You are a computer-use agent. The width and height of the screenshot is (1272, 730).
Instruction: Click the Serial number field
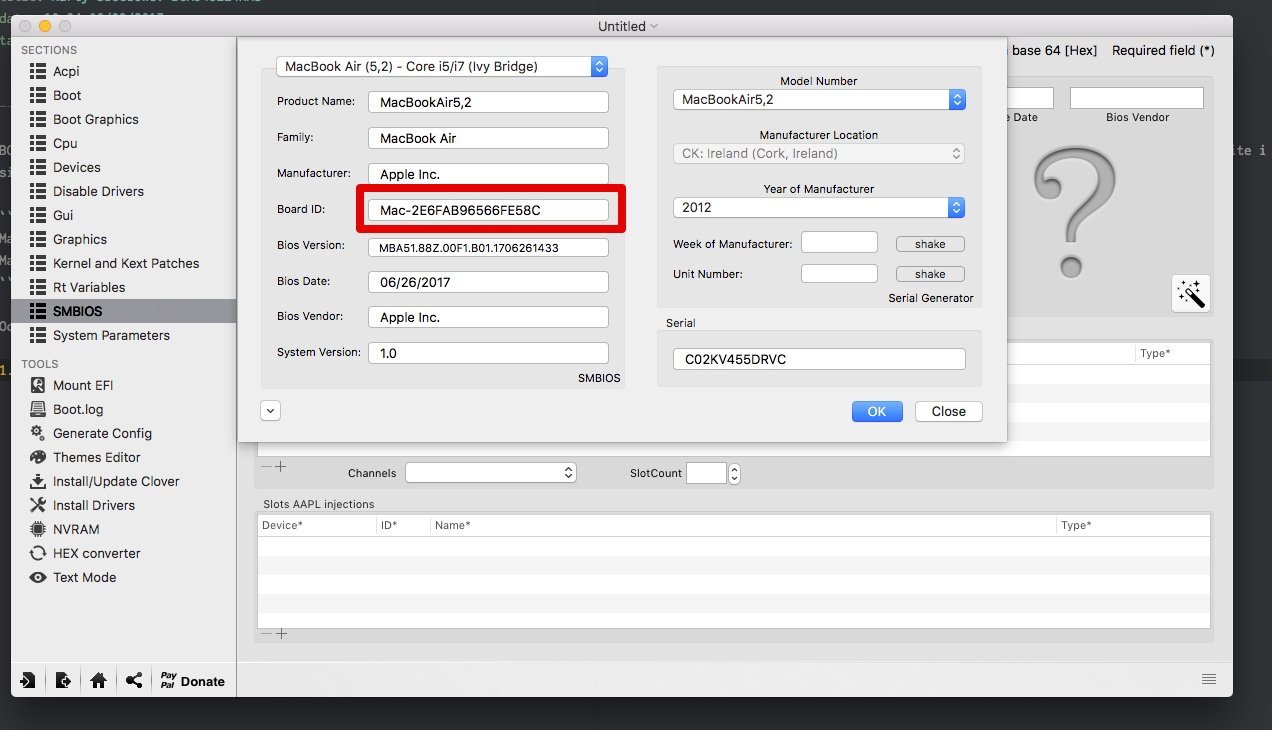[x=819, y=359]
